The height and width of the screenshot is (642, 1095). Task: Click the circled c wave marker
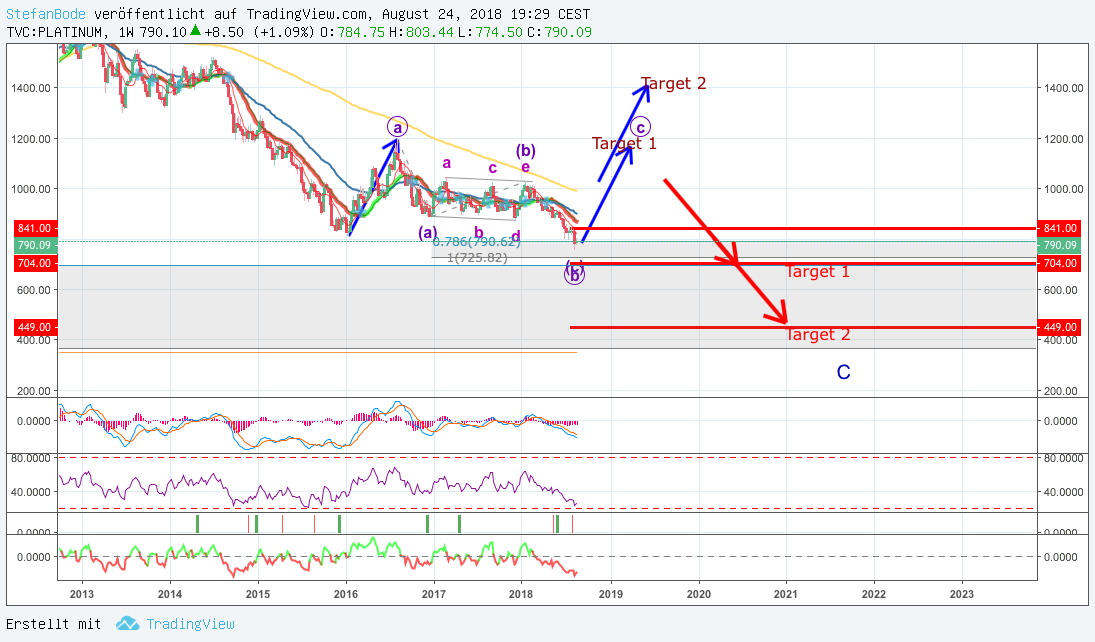point(640,127)
